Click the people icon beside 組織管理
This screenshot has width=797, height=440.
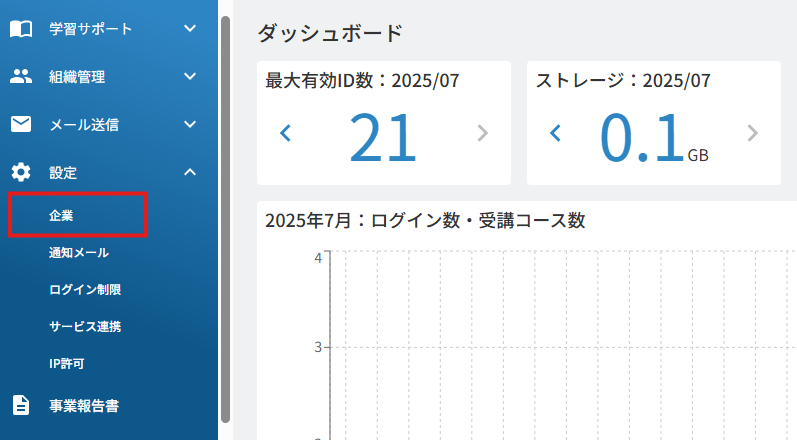click(x=21, y=77)
